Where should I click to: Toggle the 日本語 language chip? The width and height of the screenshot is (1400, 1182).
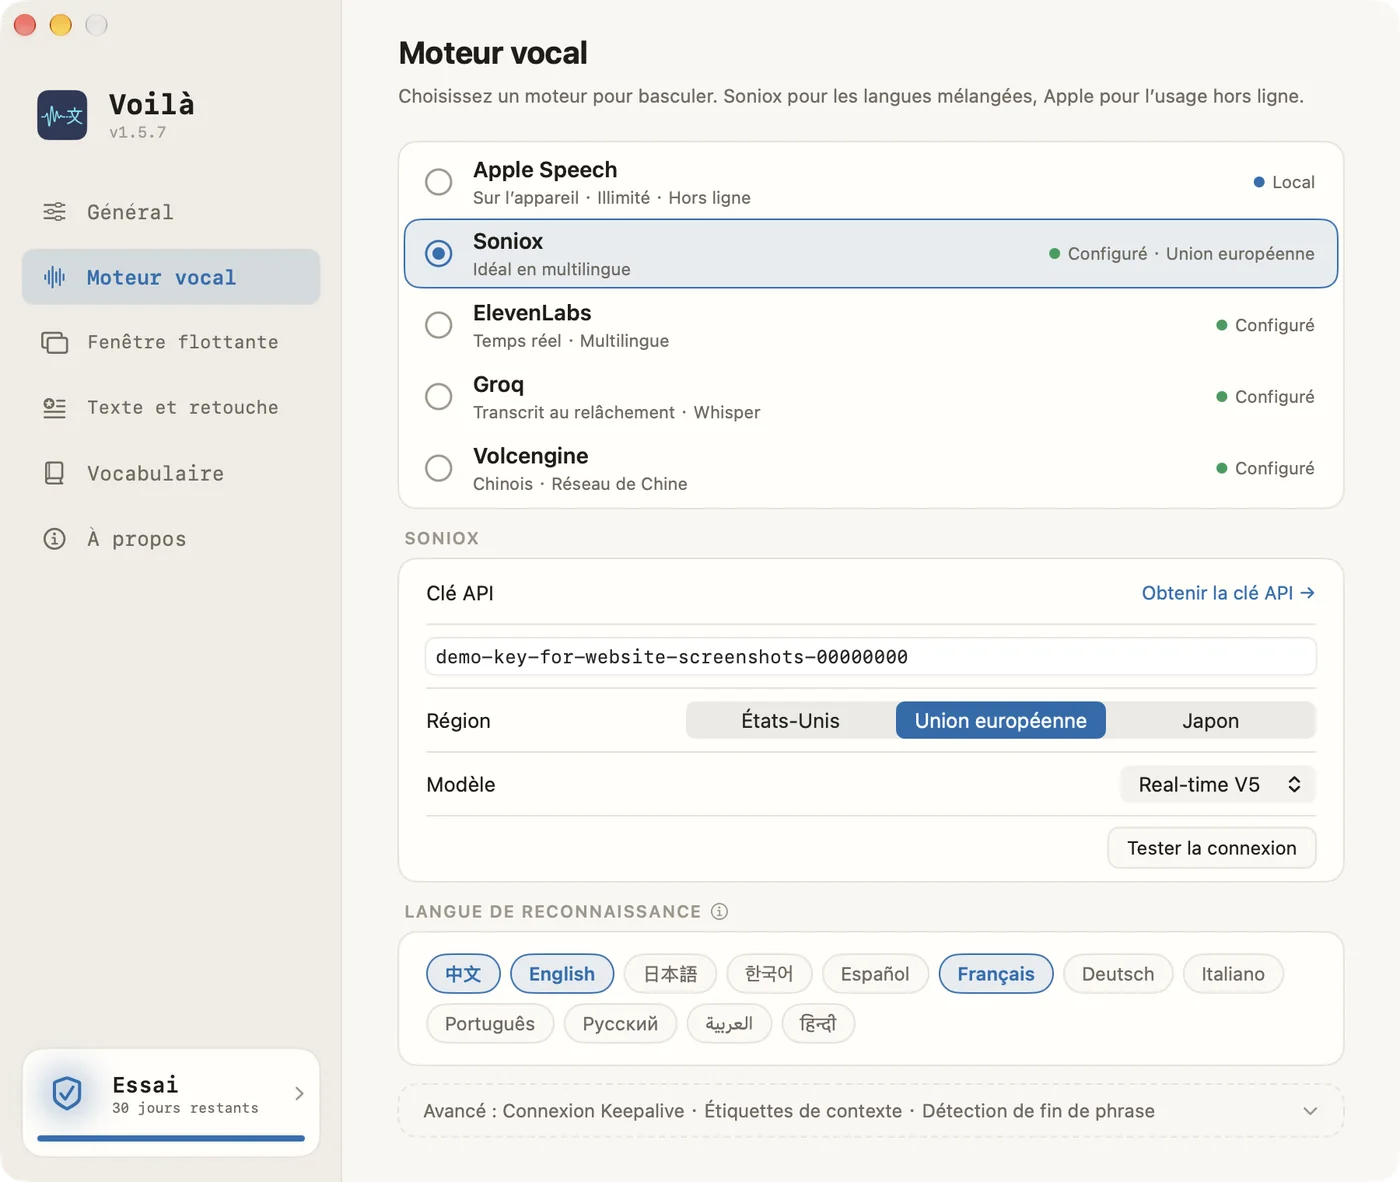tap(670, 974)
